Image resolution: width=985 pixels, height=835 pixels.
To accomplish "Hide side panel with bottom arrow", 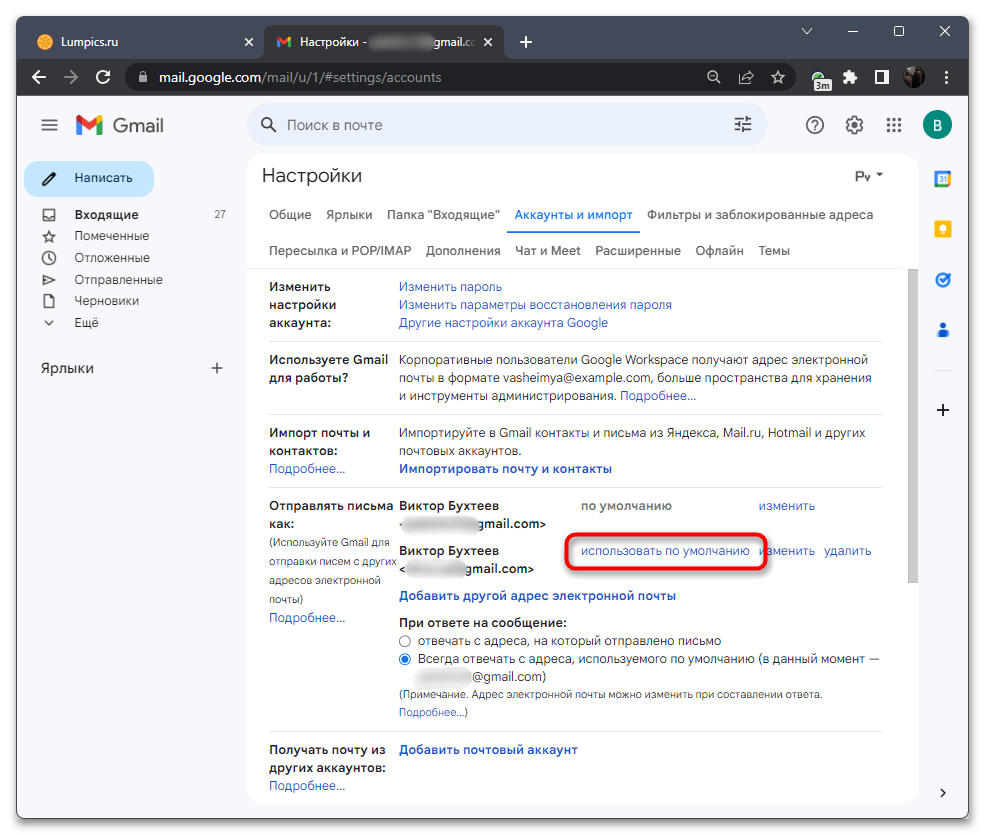I will tap(942, 793).
